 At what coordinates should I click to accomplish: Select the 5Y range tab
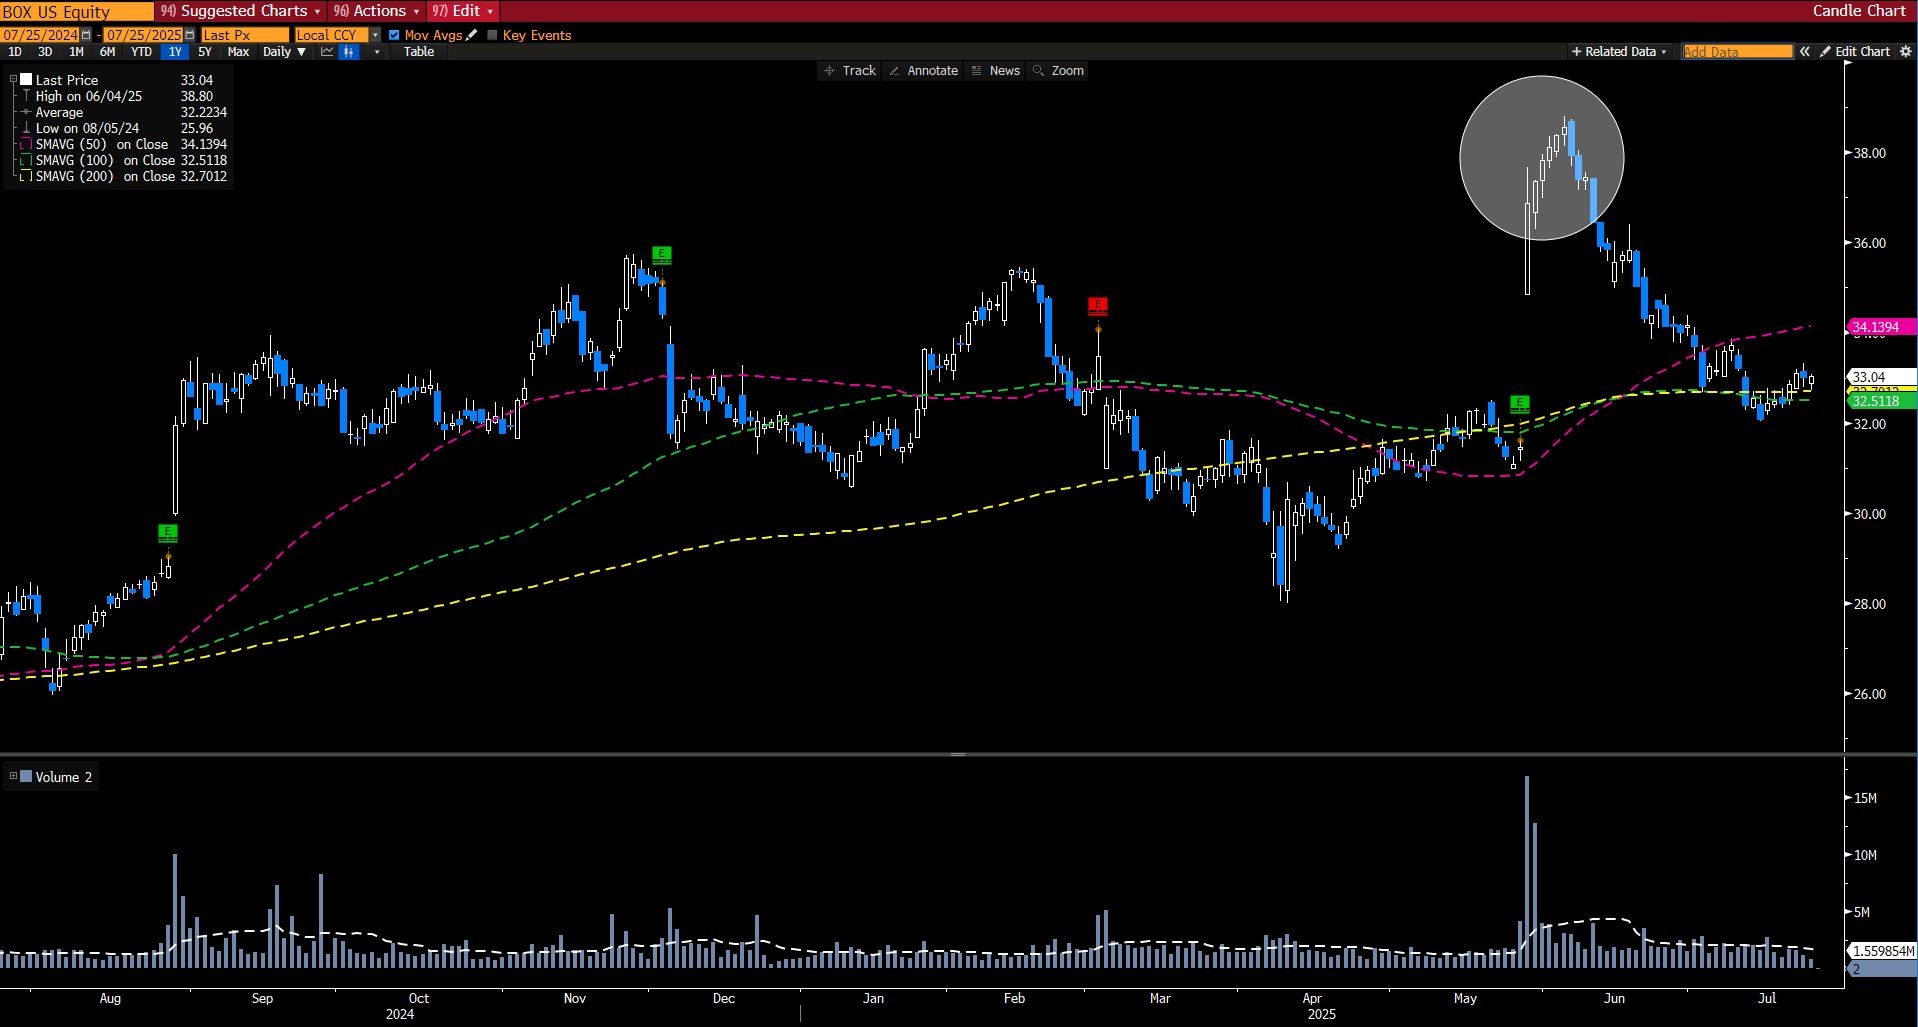coord(205,52)
